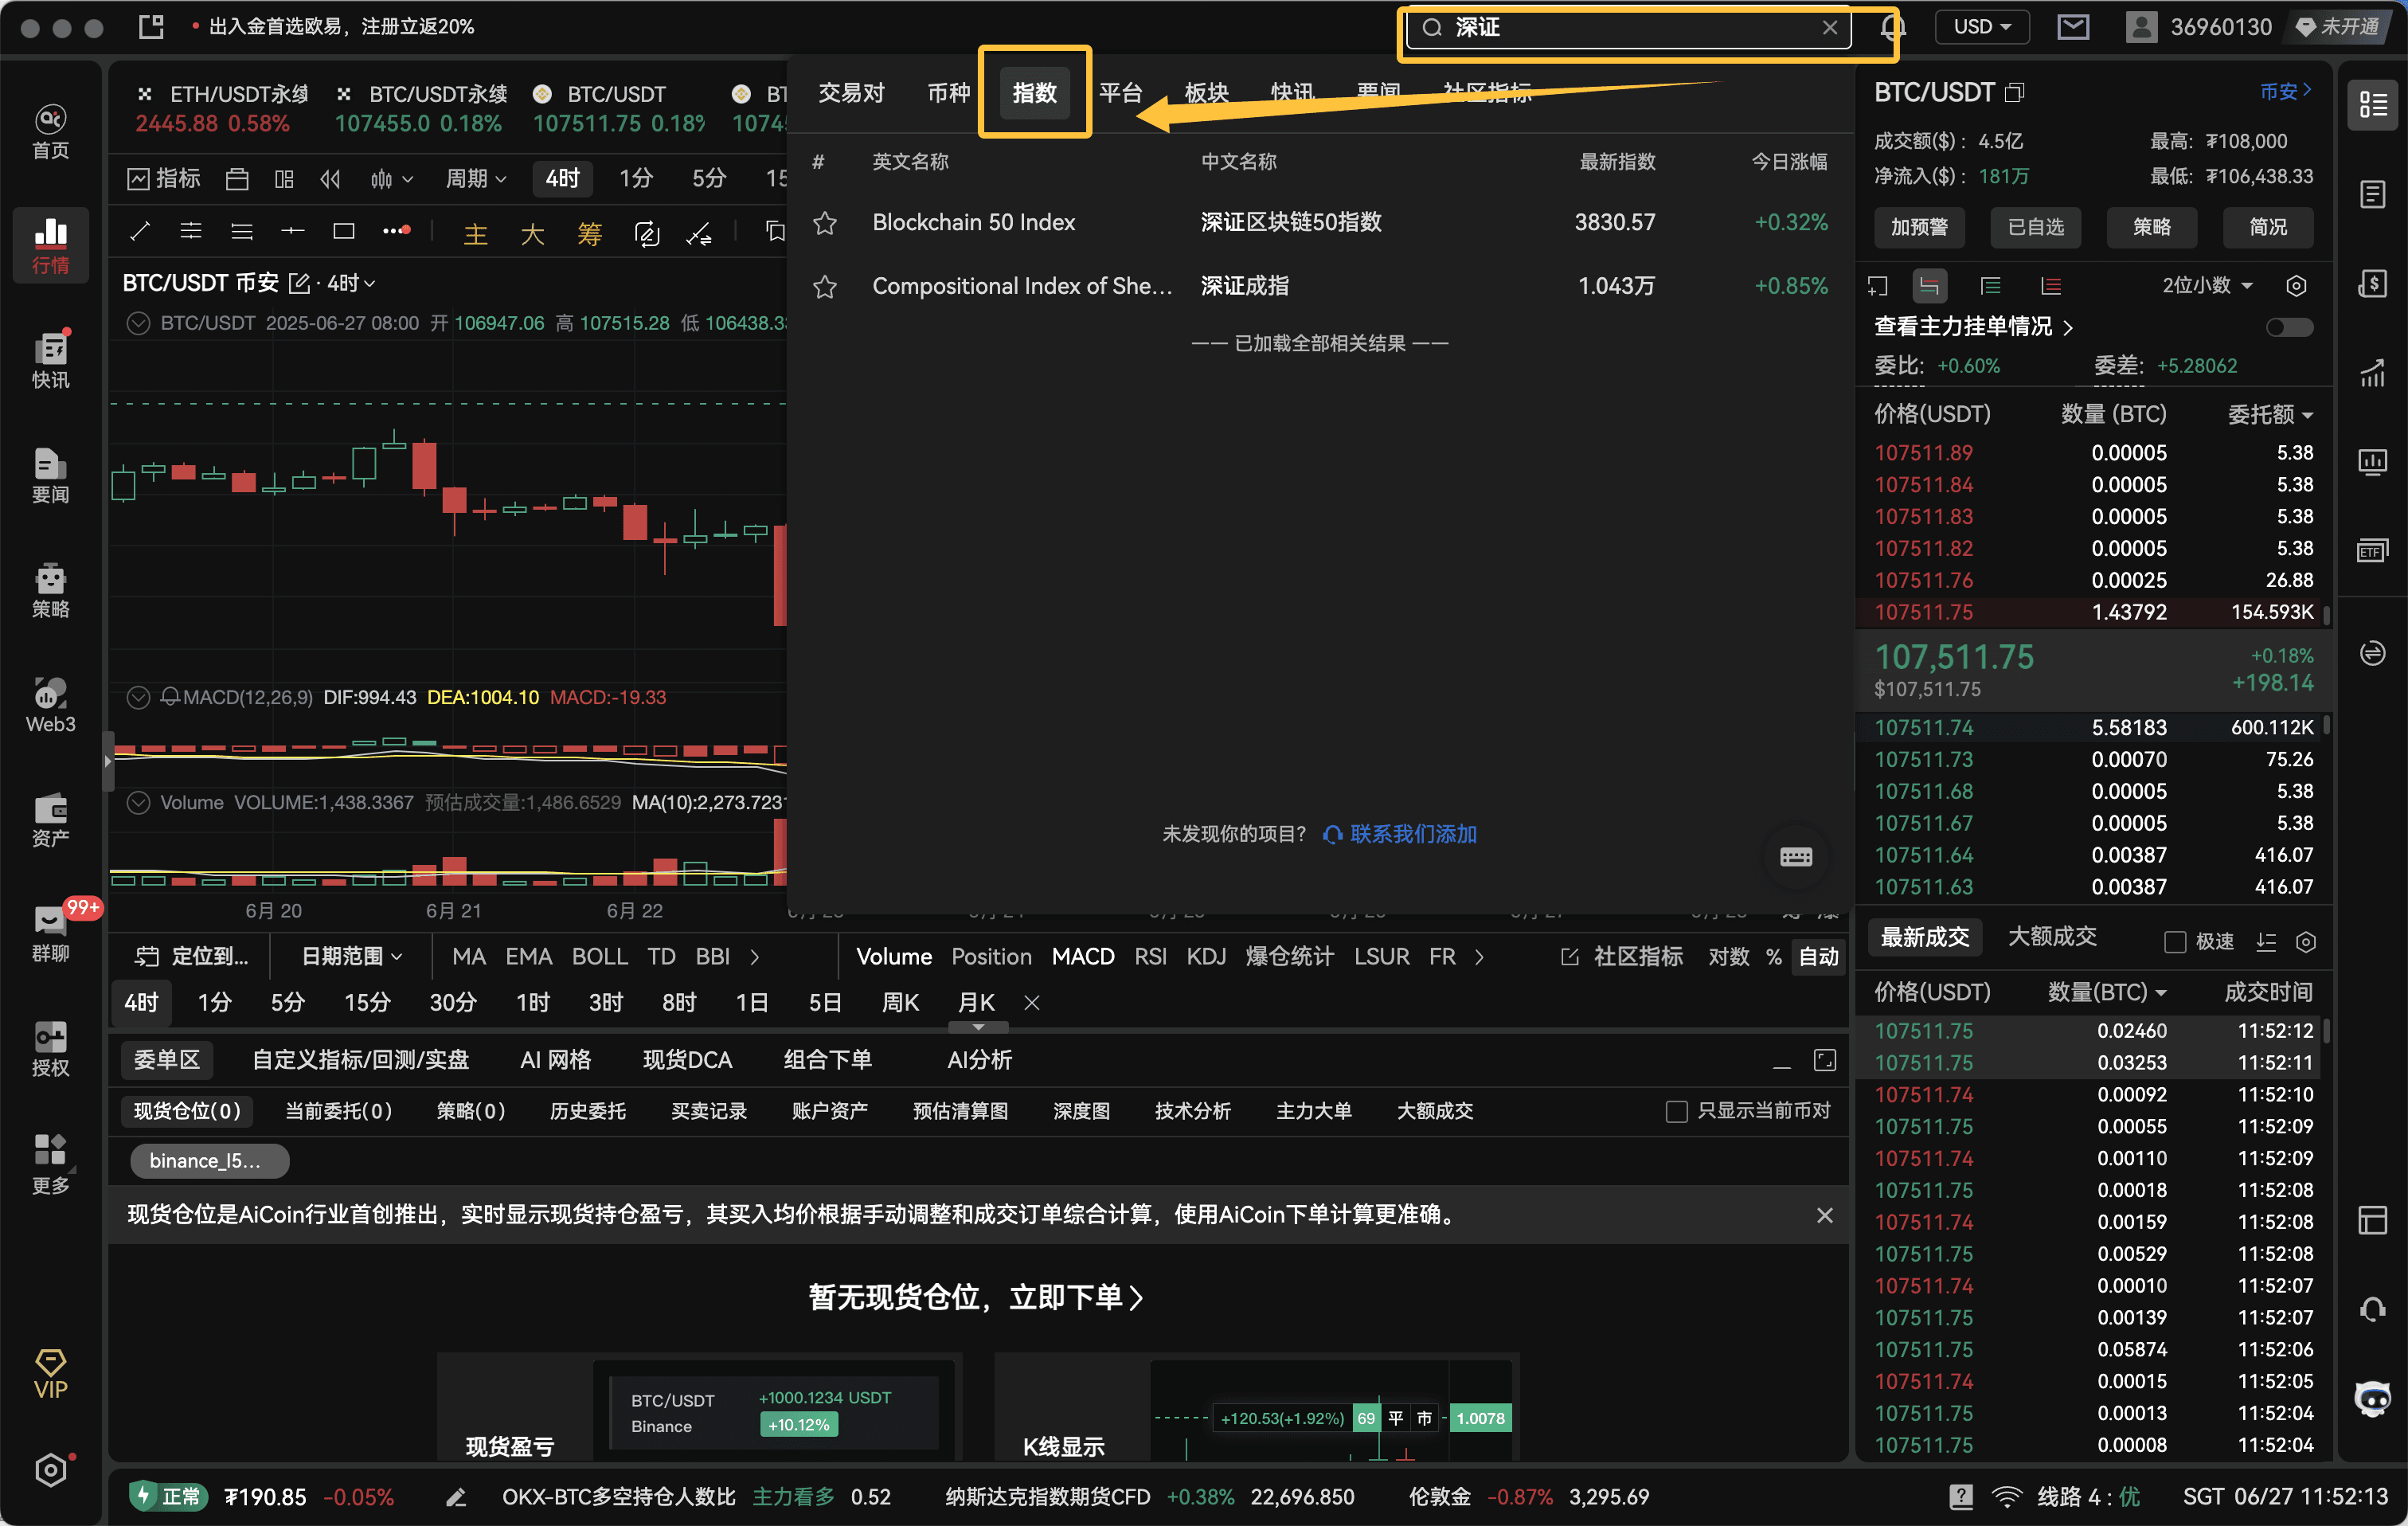Click the chart replay rewind icon
Viewport: 2408px width, 1526px height.
[331, 179]
